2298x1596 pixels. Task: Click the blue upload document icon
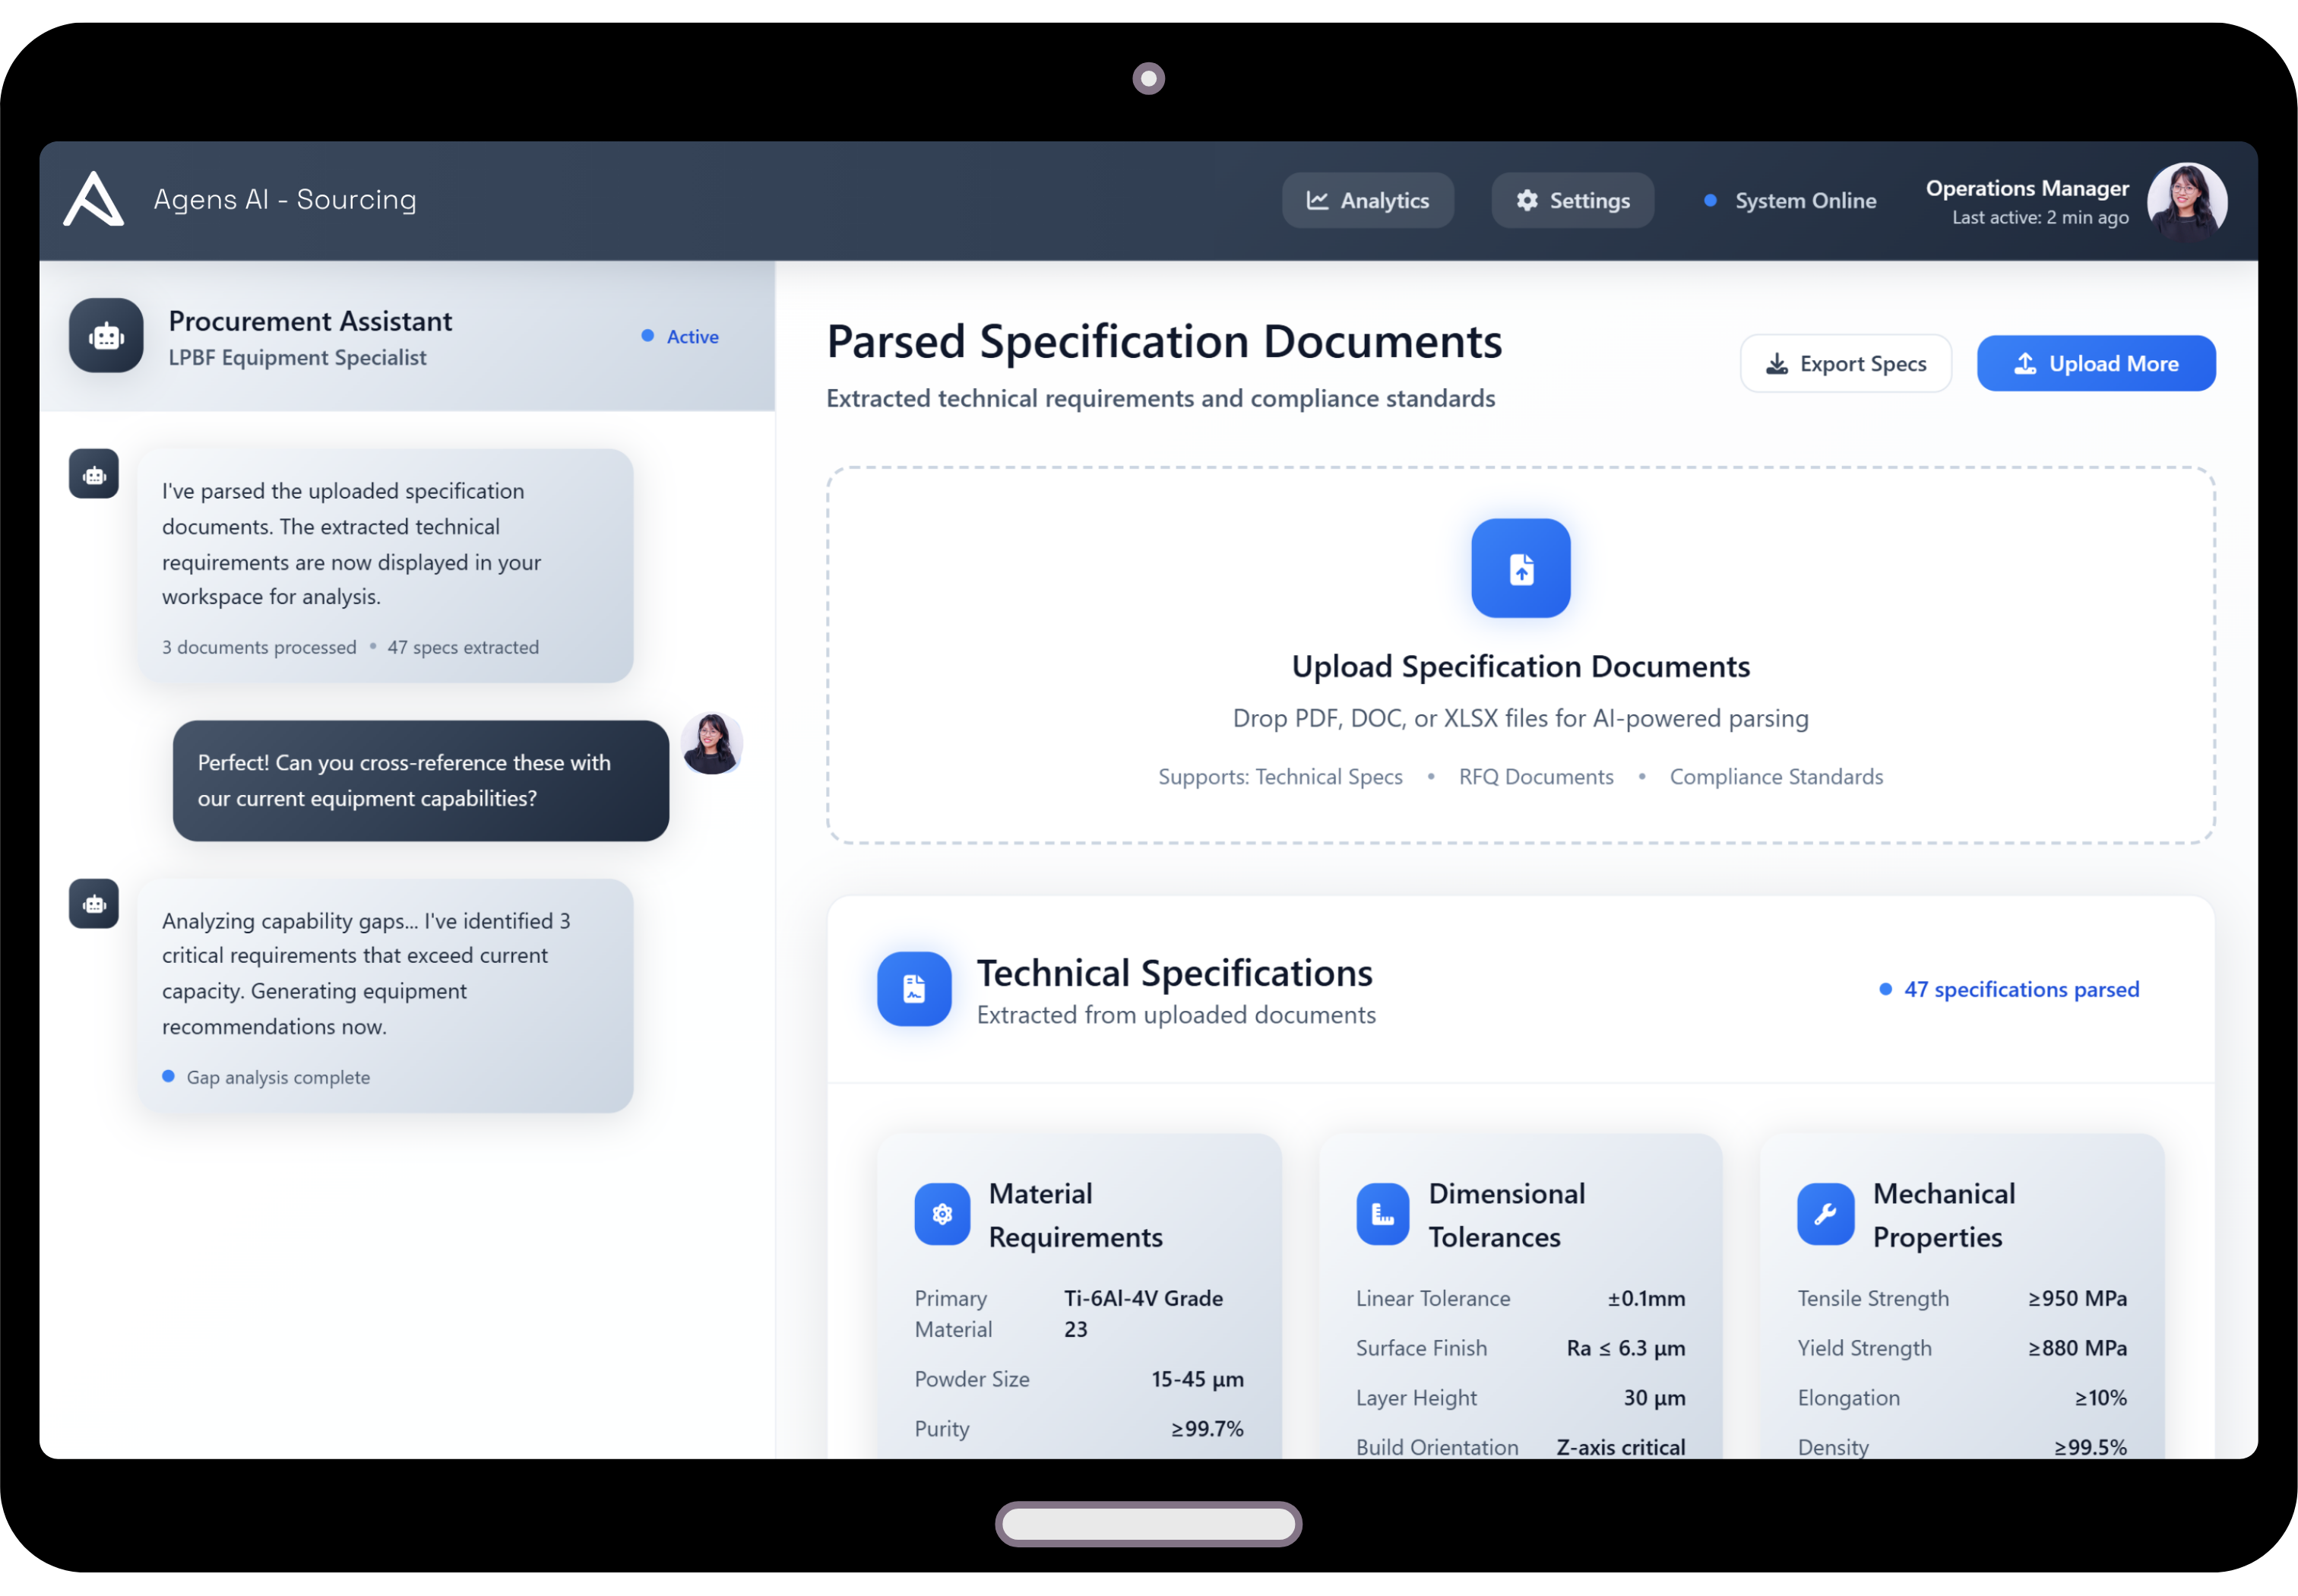click(1520, 568)
